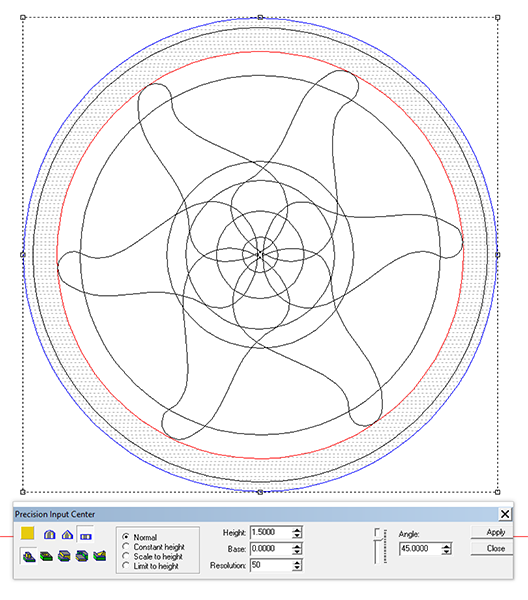
Task: Increase Angle with the up arrow
Action: click(446, 546)
